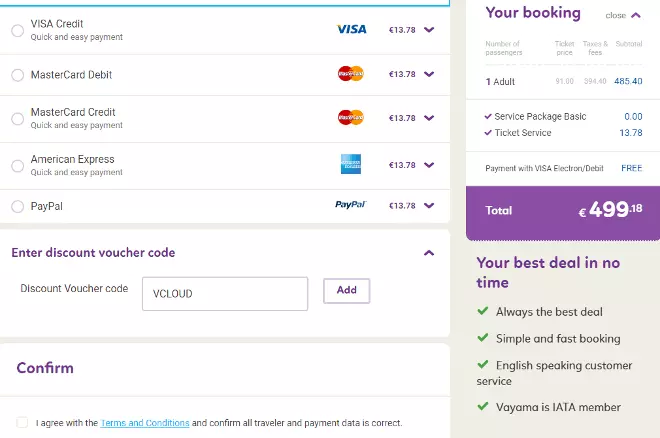
Task: Click the MasterCard Credit logo icon
Action: coord(351,117)
